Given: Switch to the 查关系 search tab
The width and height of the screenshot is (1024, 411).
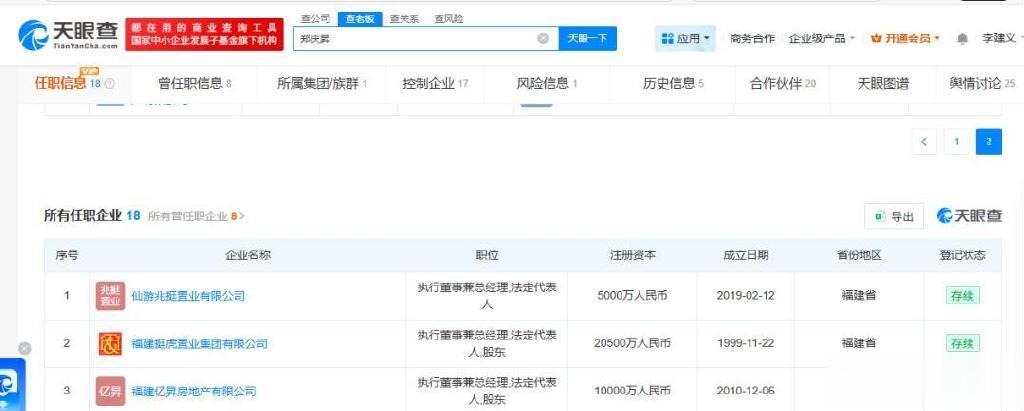Looking at the screenshot, I should coord(404,19).
